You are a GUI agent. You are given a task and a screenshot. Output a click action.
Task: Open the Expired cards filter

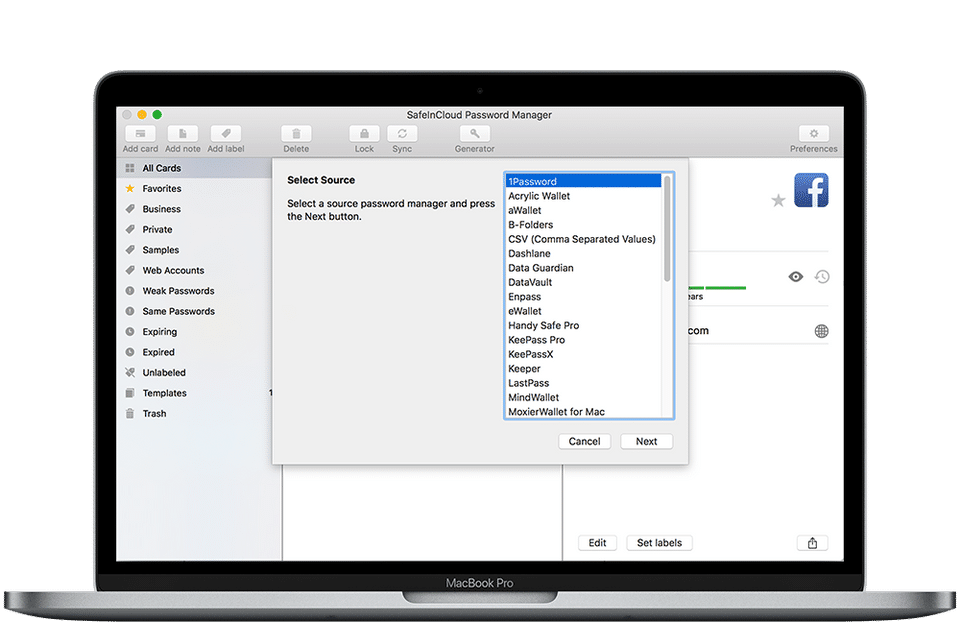pyautogui.click(x=194, y=352)
